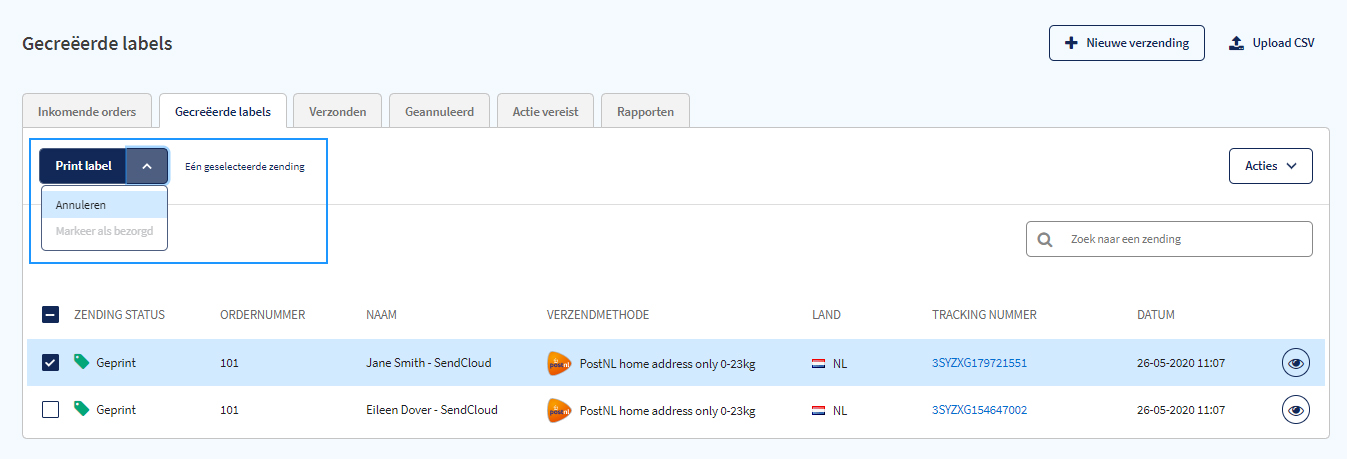Click order number 101 in Eileen Dover row
Image resolution: width=1347 pixels, height=459 pixels.
229,410
